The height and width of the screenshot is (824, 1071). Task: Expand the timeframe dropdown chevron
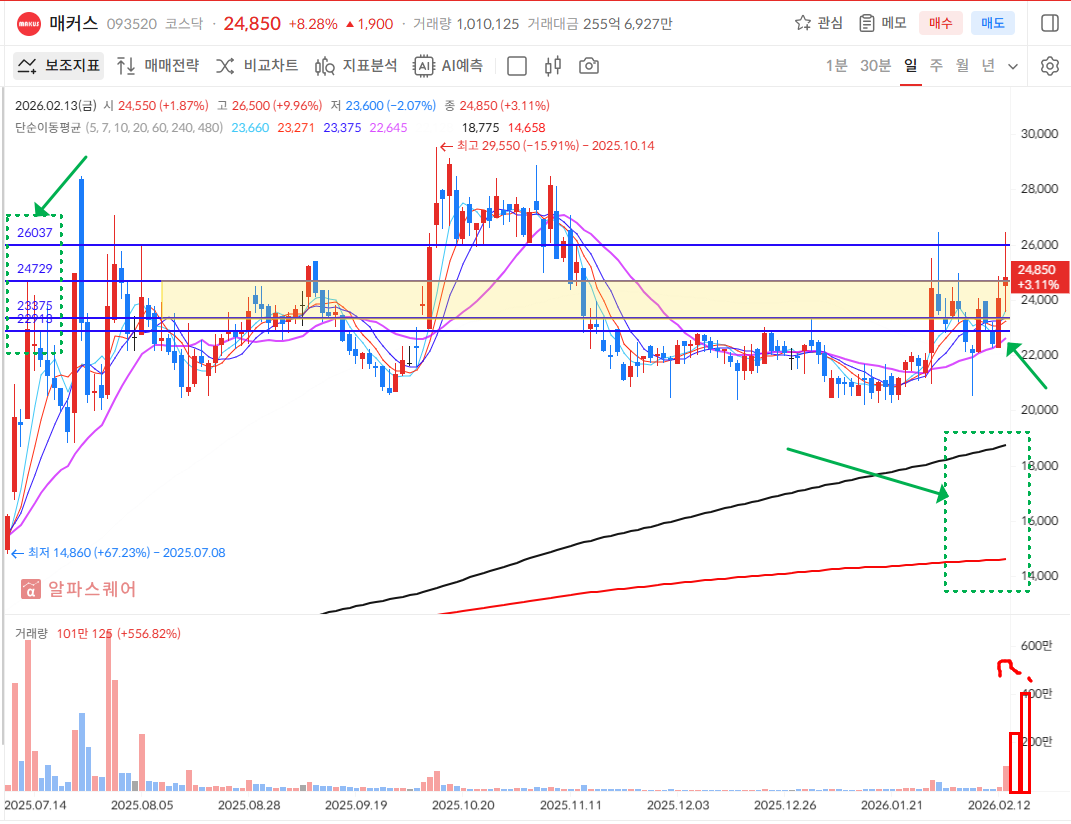pos(1013,66)
